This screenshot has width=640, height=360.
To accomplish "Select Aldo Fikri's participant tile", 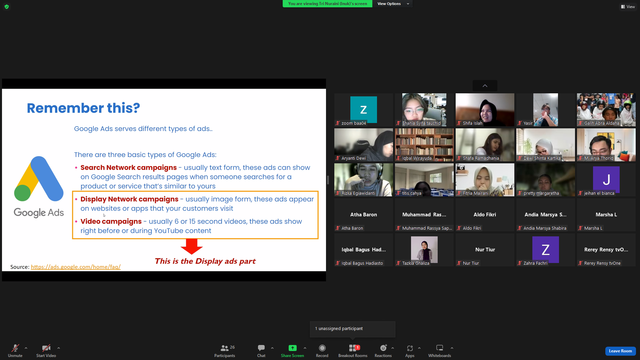I will [x=485, y=215].
